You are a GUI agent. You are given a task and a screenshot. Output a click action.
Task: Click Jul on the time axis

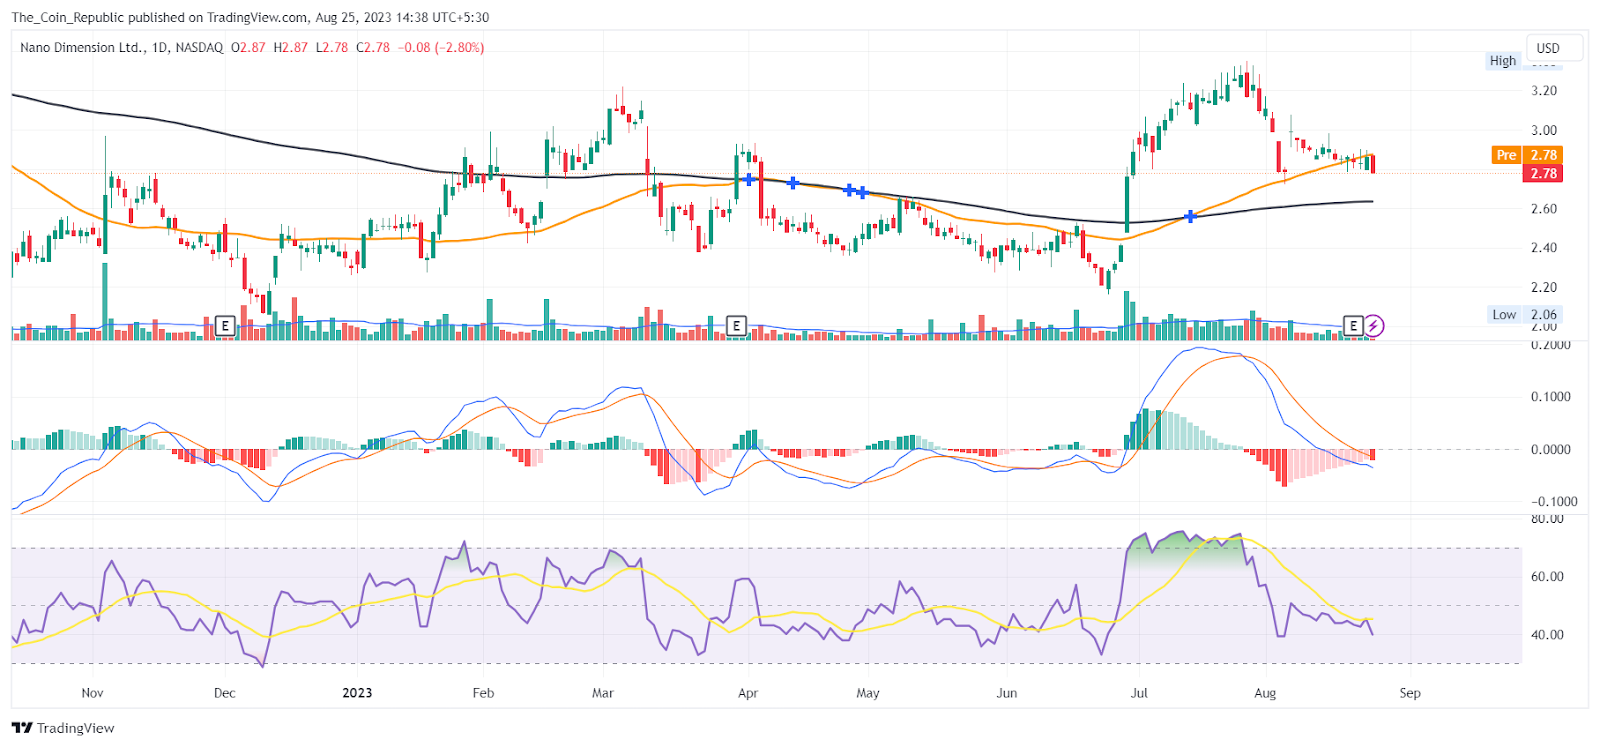1139,693
